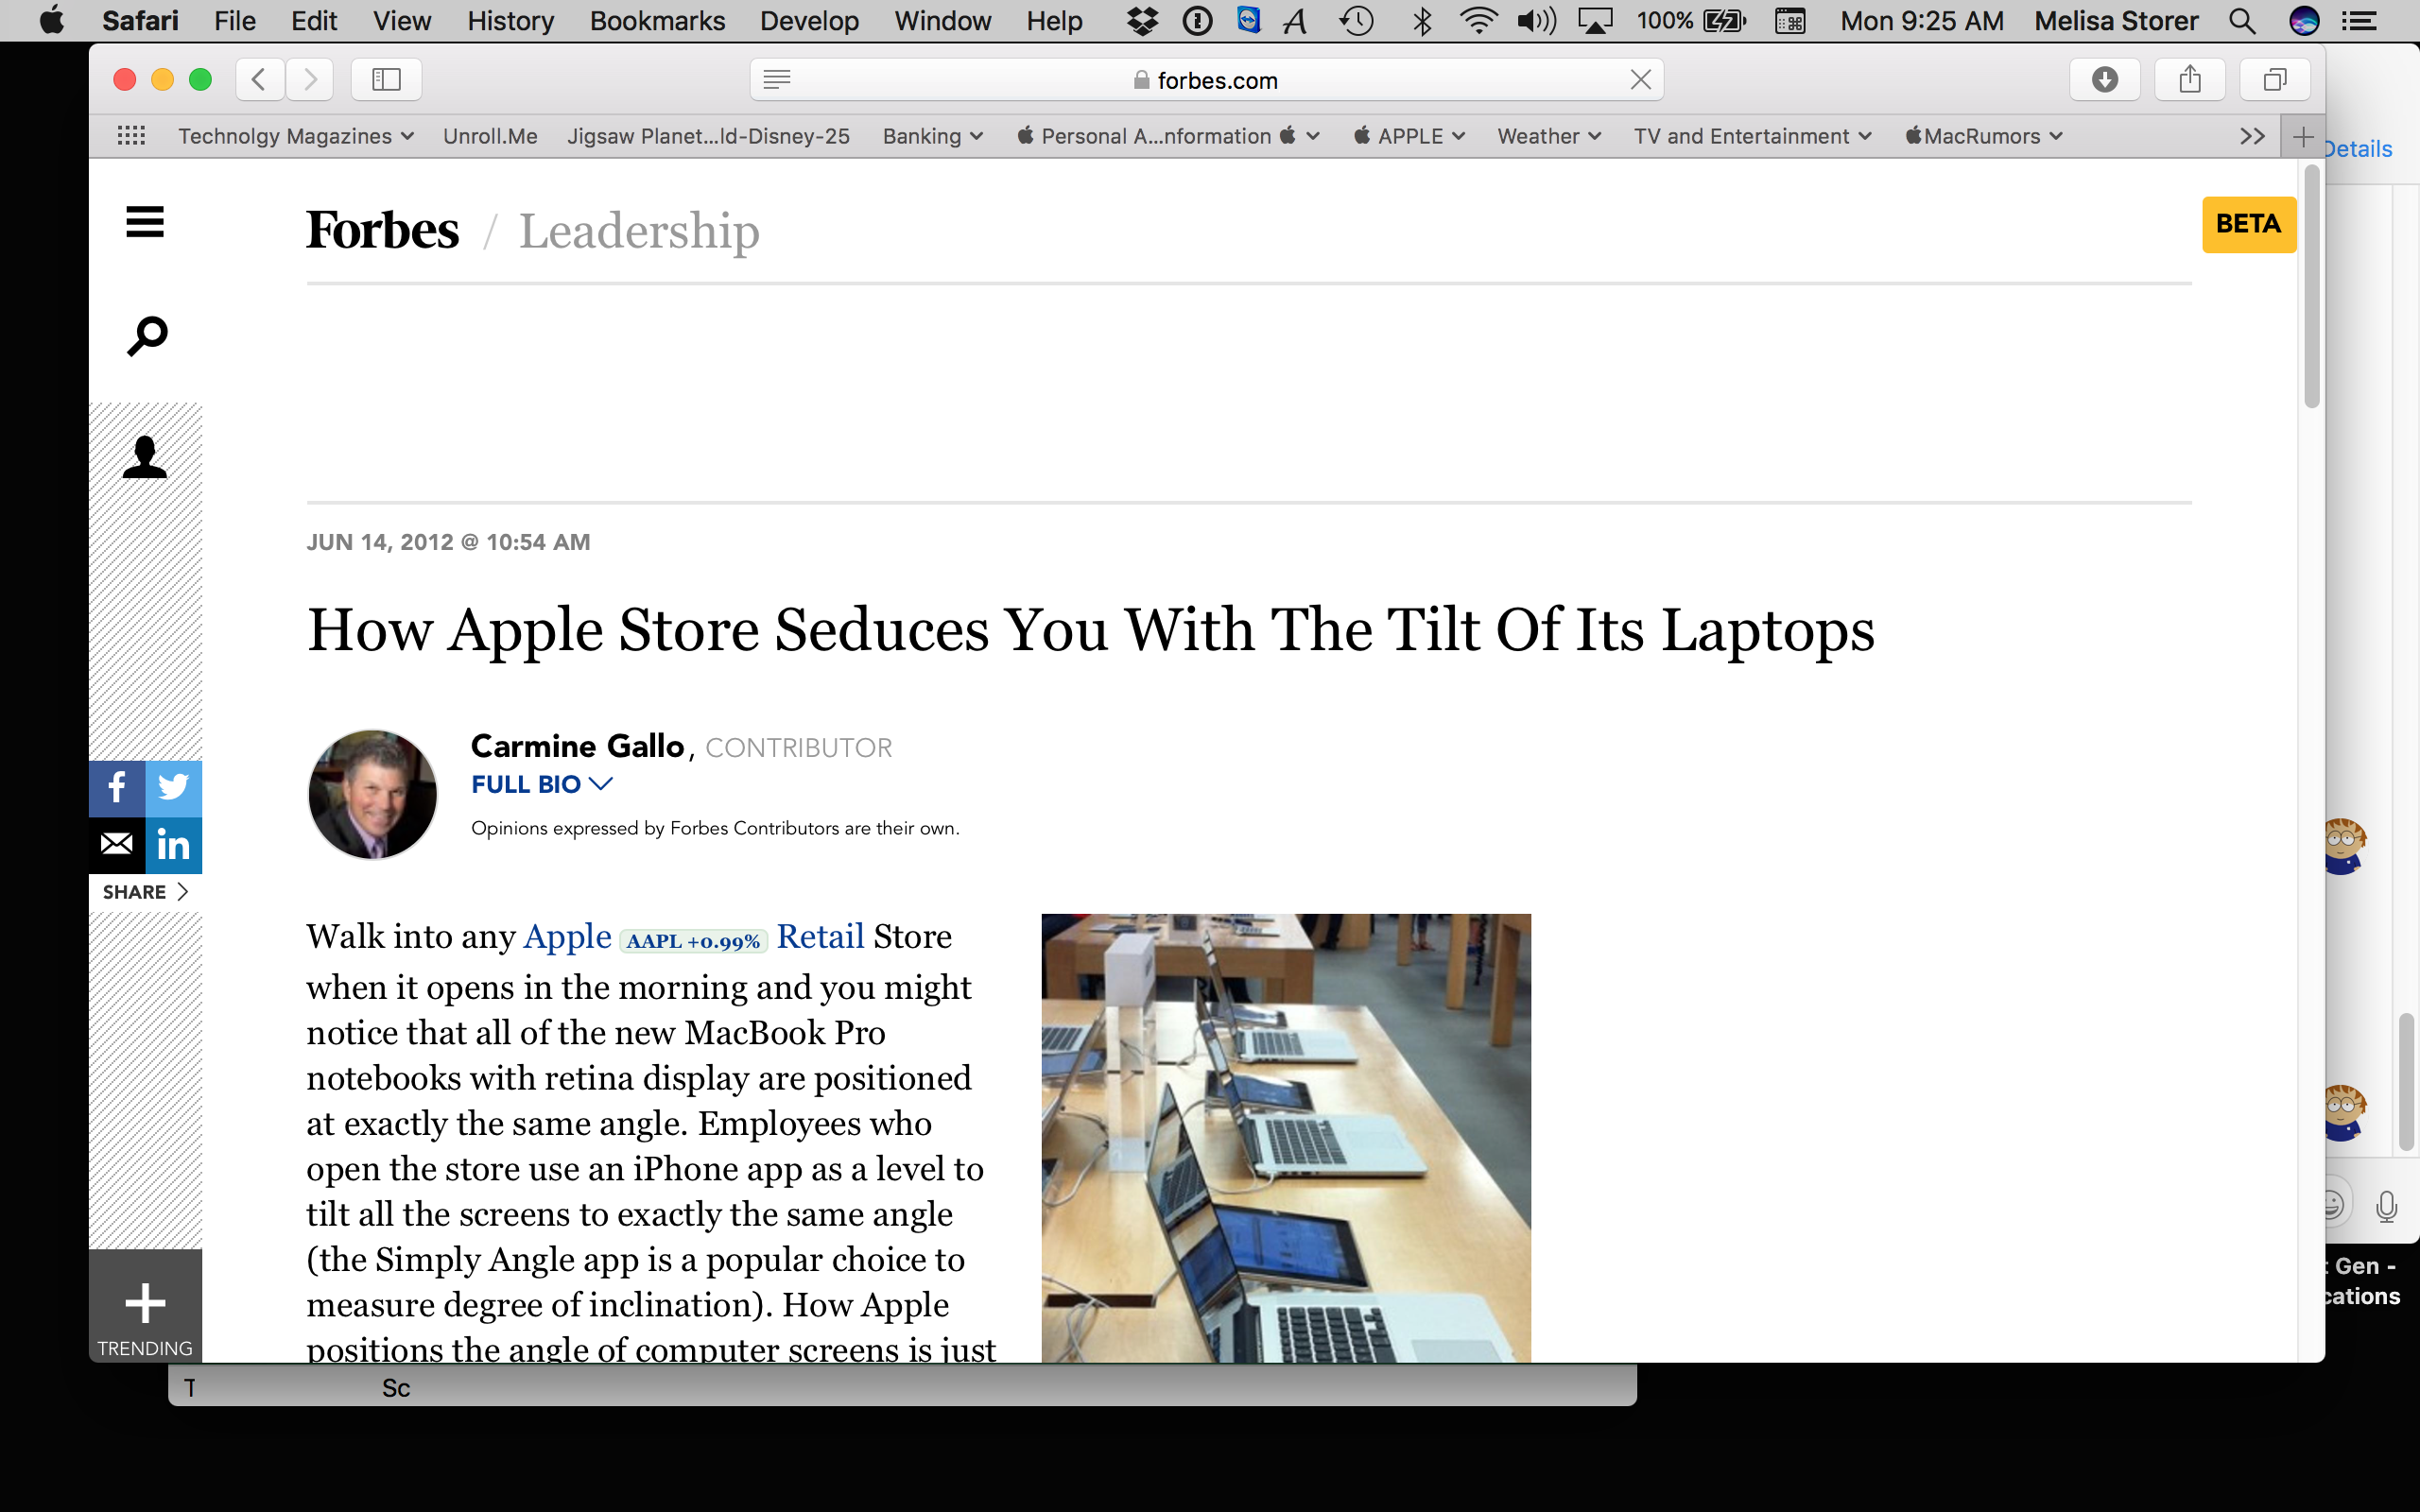Open the Edit menu
2420x1512 pixels.
(314, 21)
